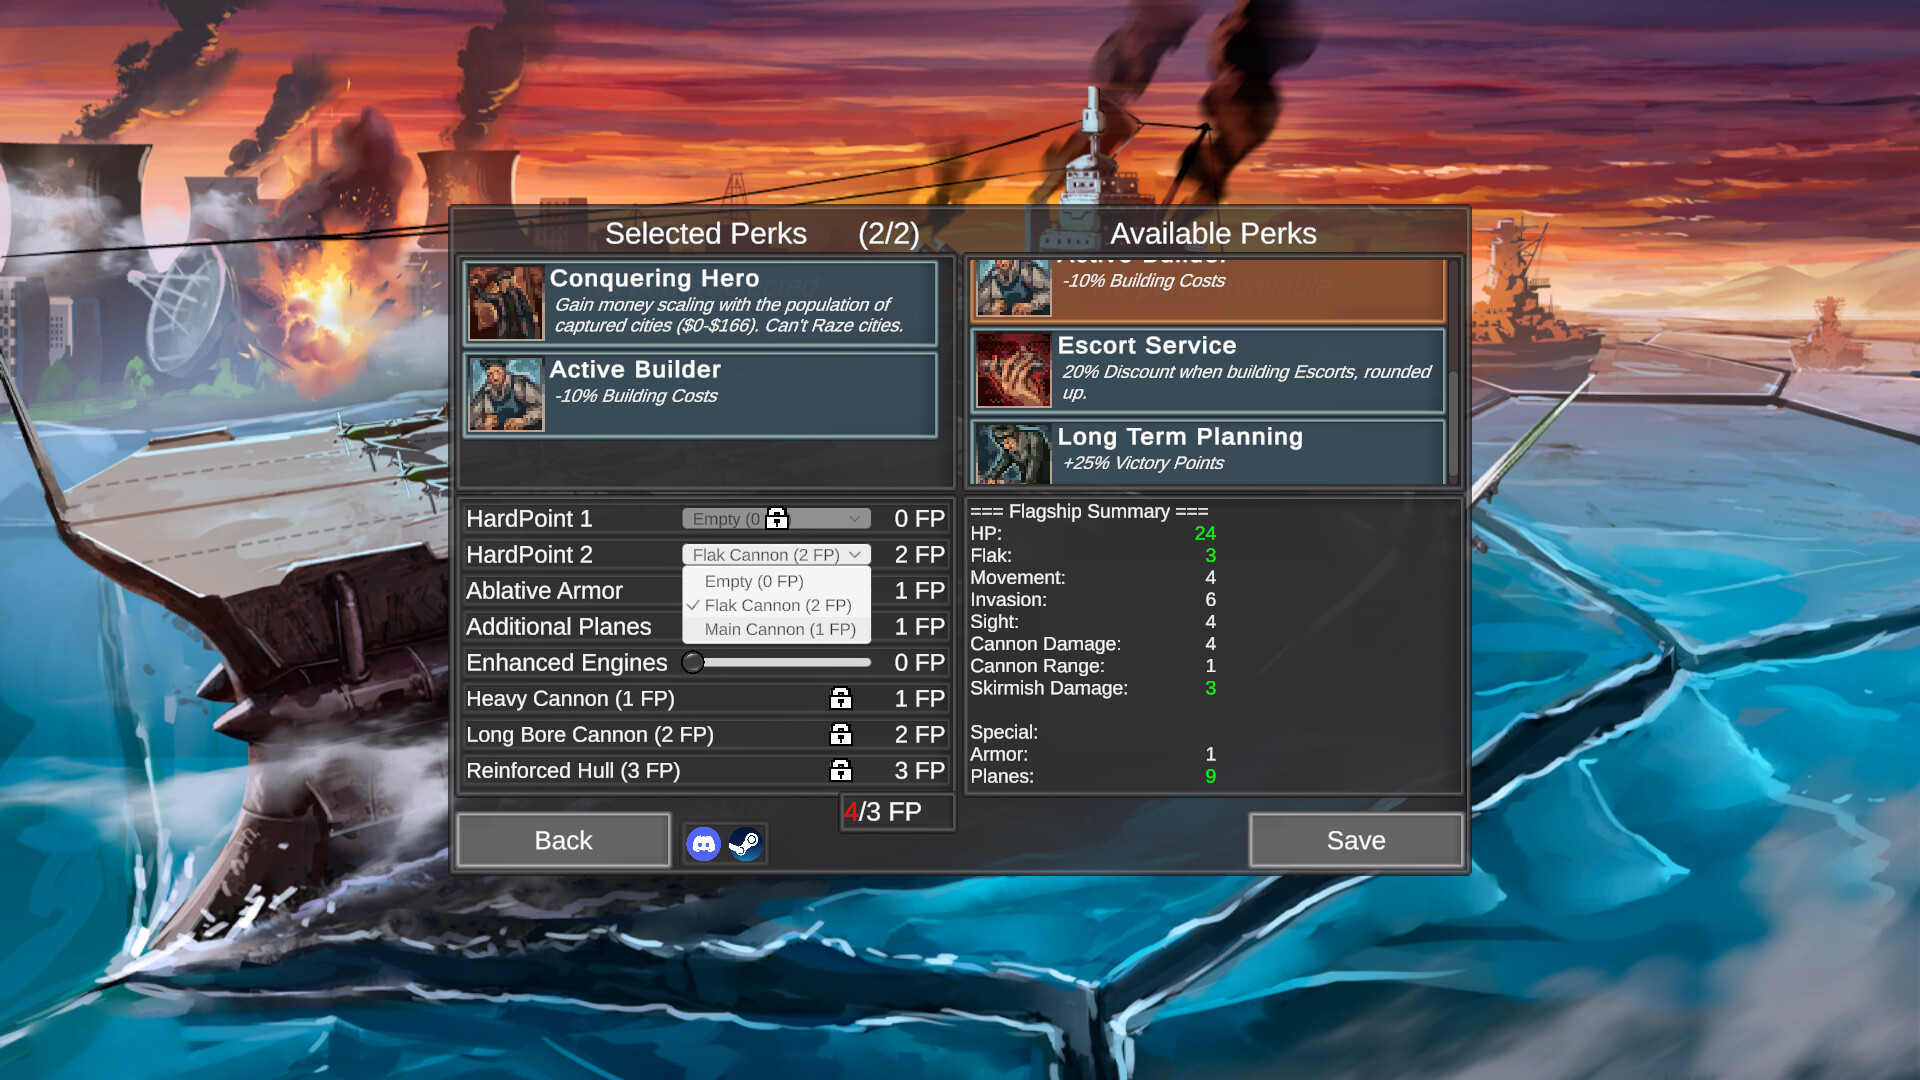Click the Invasion stat label
1920x1080 pixels.
(1008, 599)
